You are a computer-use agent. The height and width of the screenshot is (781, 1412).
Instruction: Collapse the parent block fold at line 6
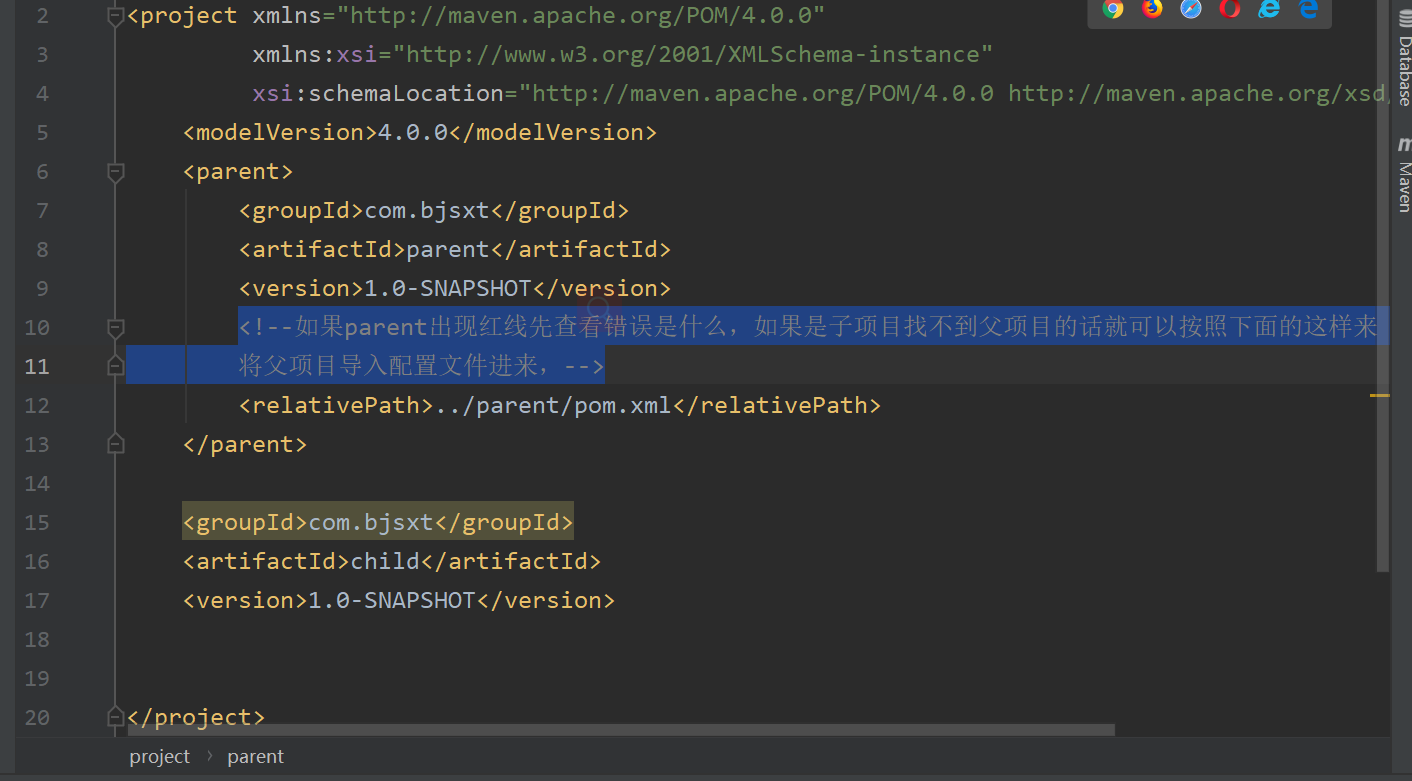pos(116,172)
